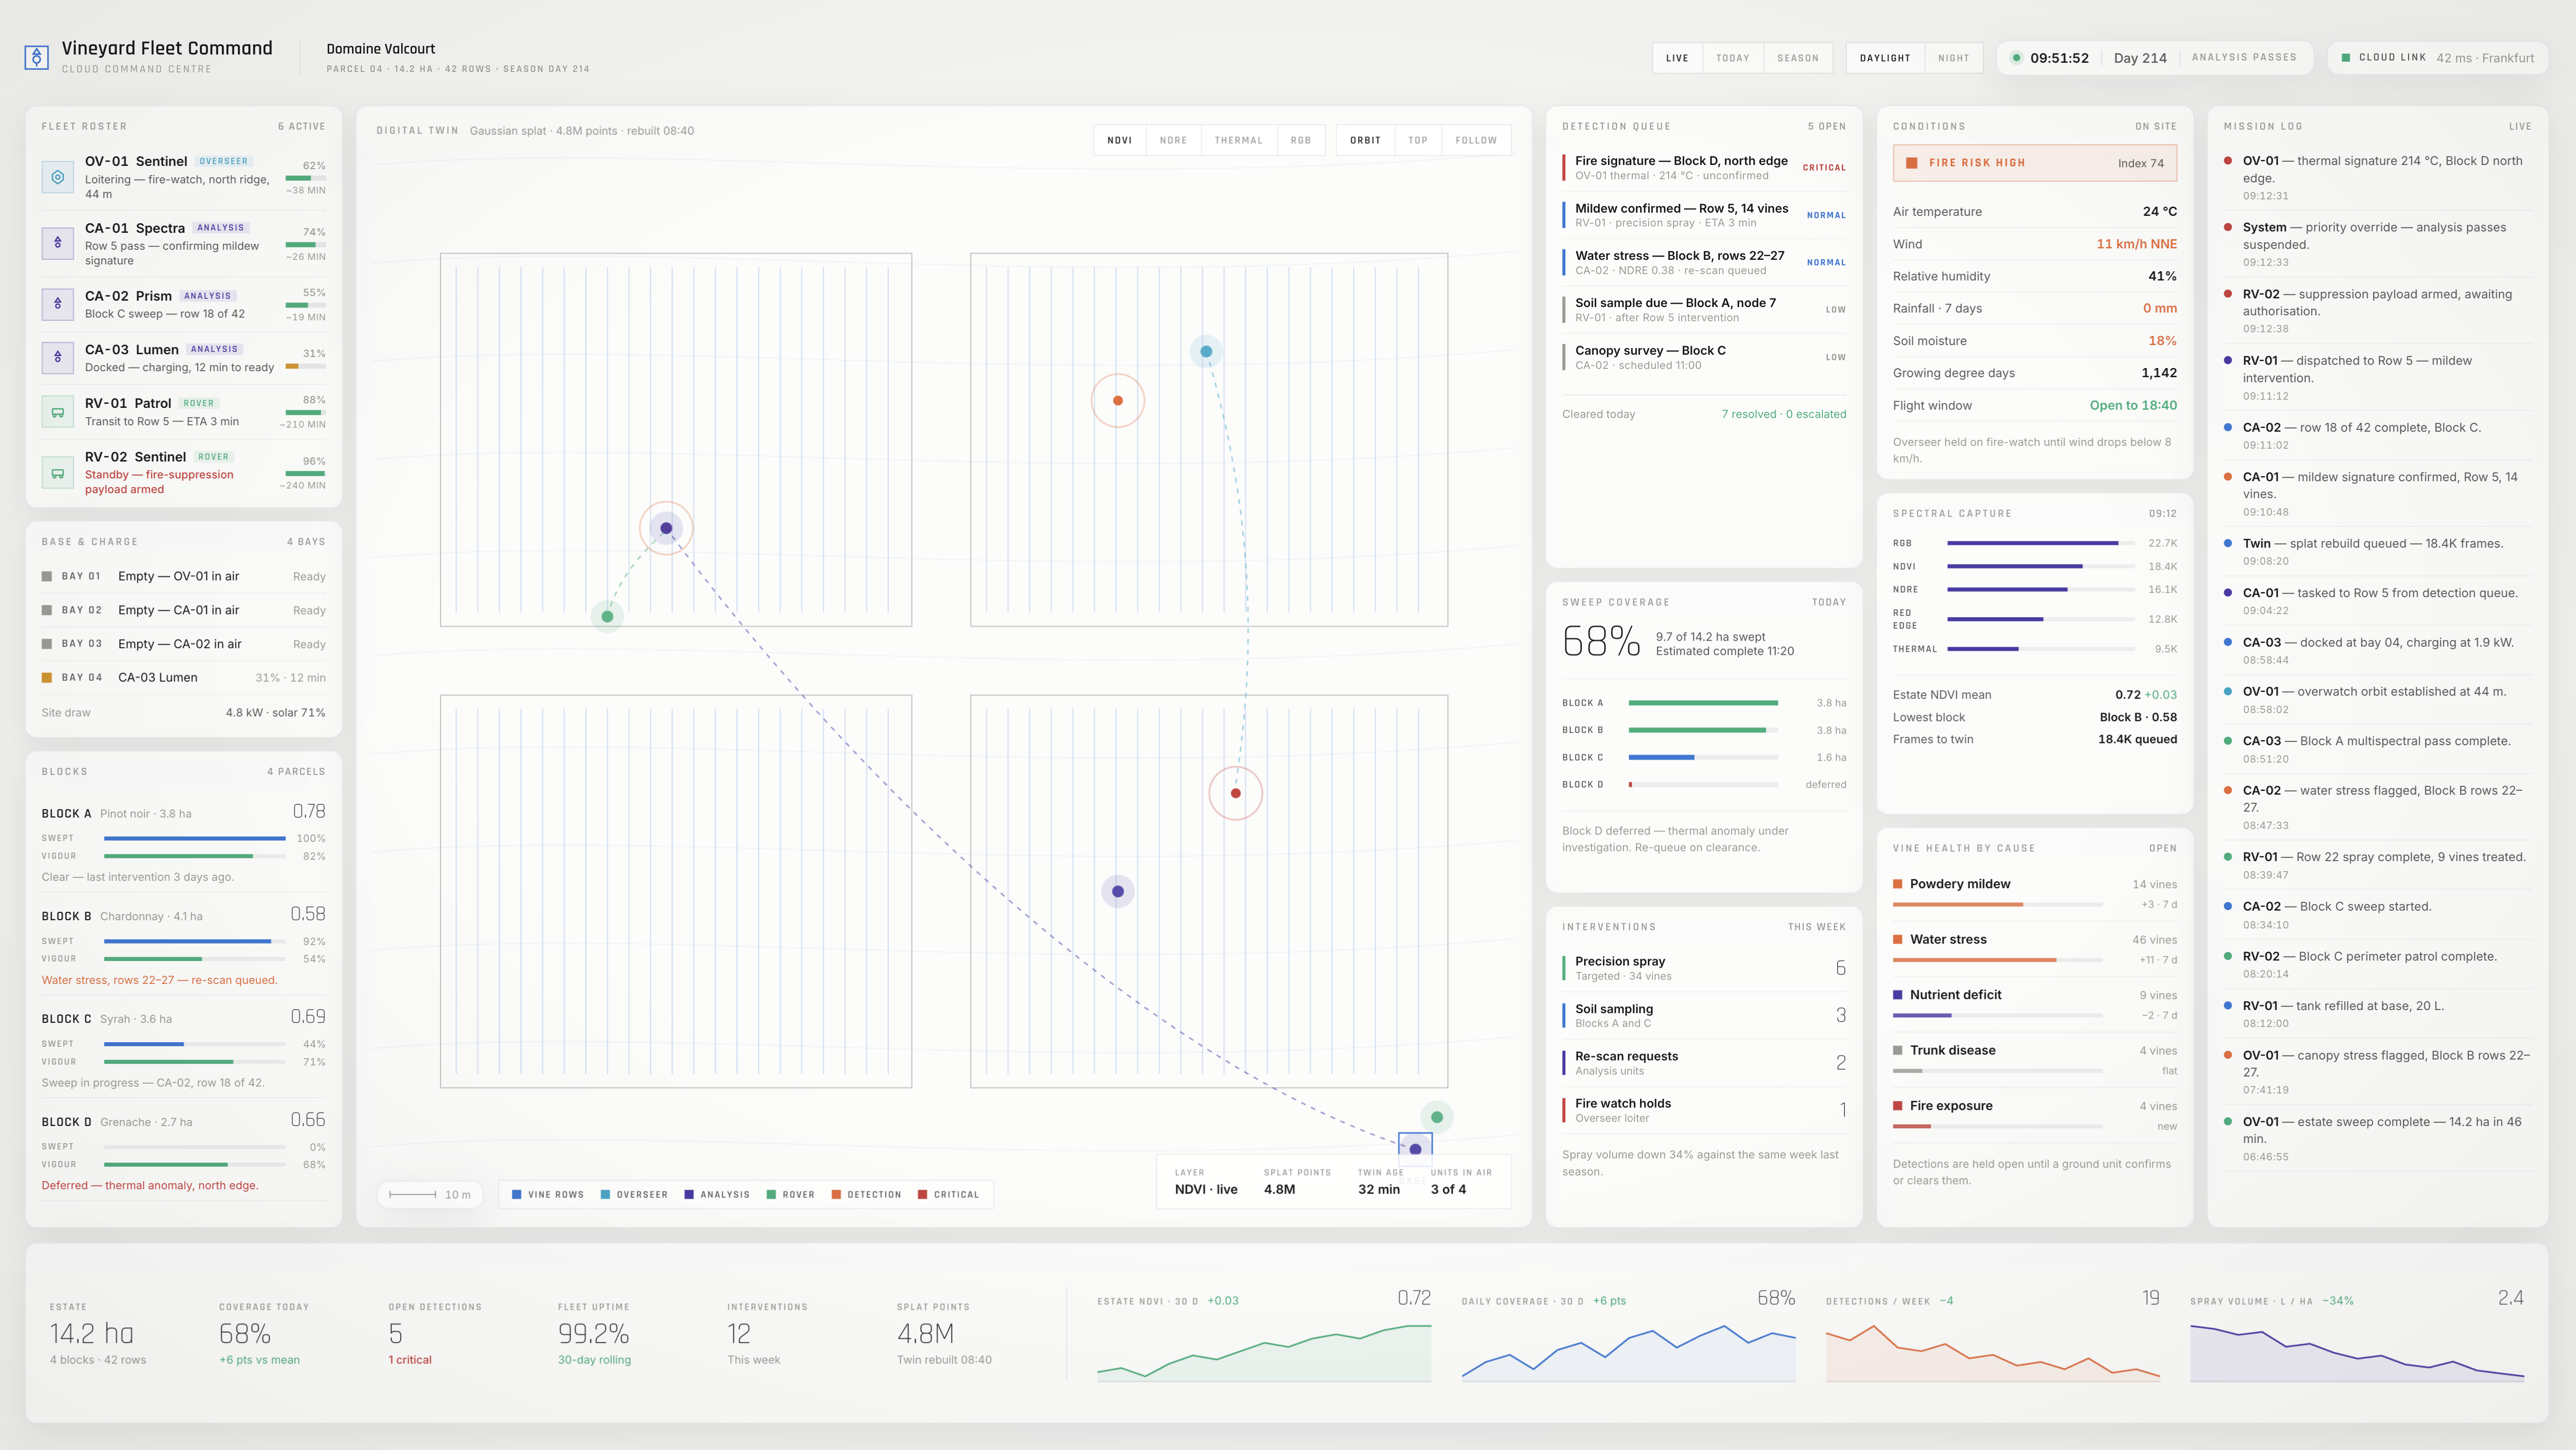This screenshot has height=1450, width=2576.
Task: Click the purple analysis marker in lower-right block
Action: pos(1118,891)
